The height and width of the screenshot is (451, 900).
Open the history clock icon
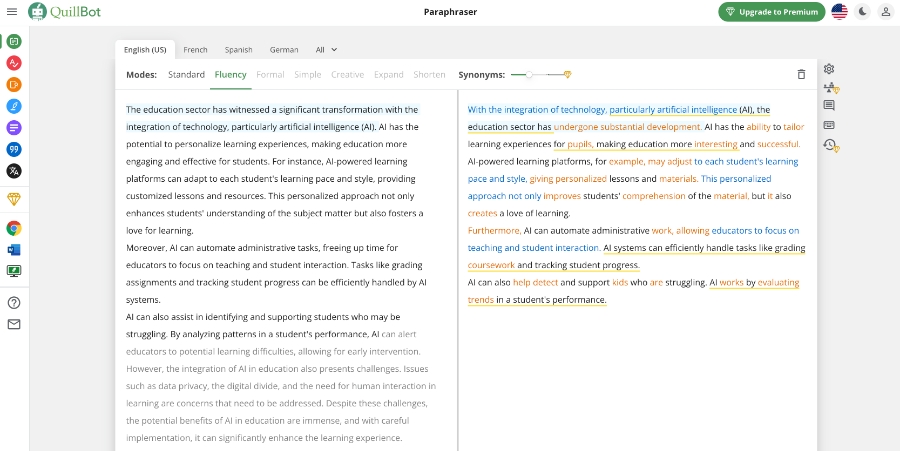(x=830, y=145)
